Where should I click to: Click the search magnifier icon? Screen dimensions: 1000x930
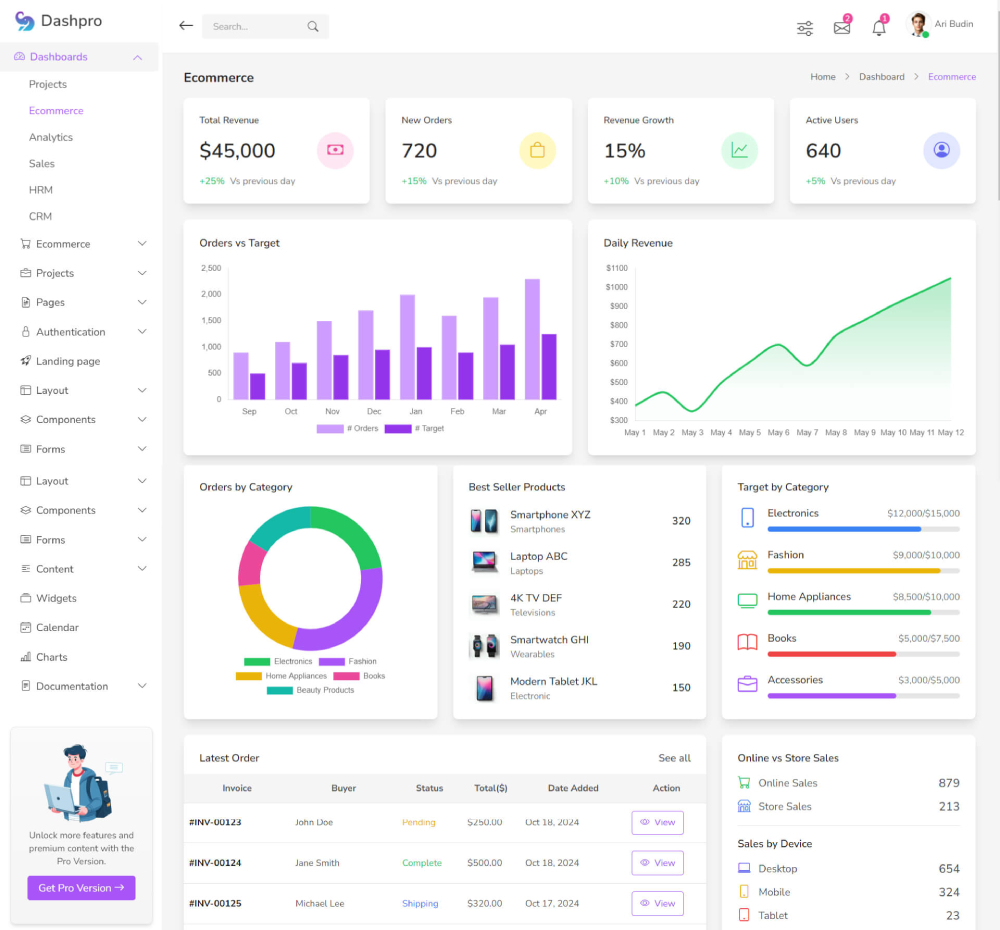(x=313, y=26)
